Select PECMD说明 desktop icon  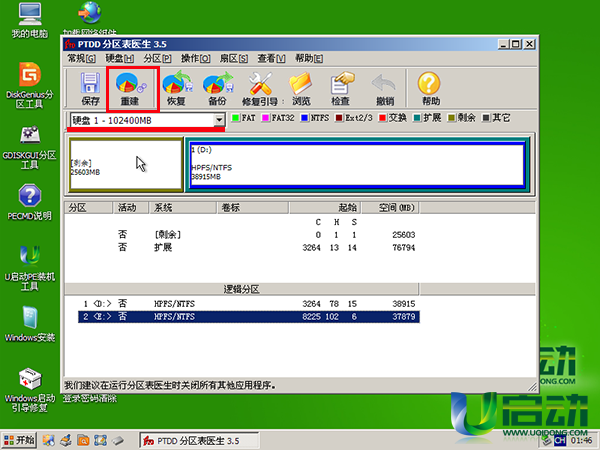pos(29,202)
